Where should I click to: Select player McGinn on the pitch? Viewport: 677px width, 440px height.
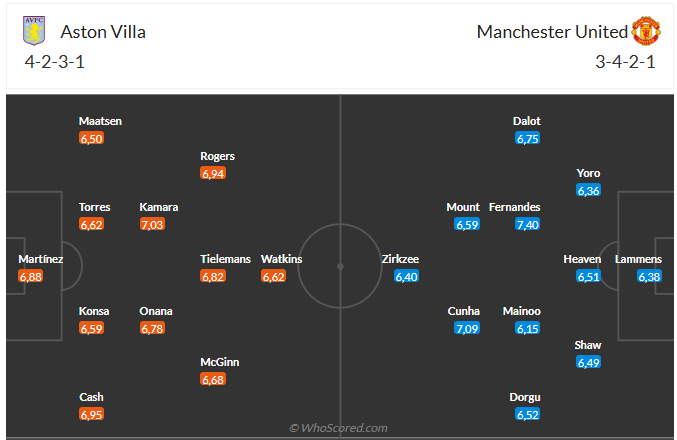pyautogui.click(x=220, y=362)
